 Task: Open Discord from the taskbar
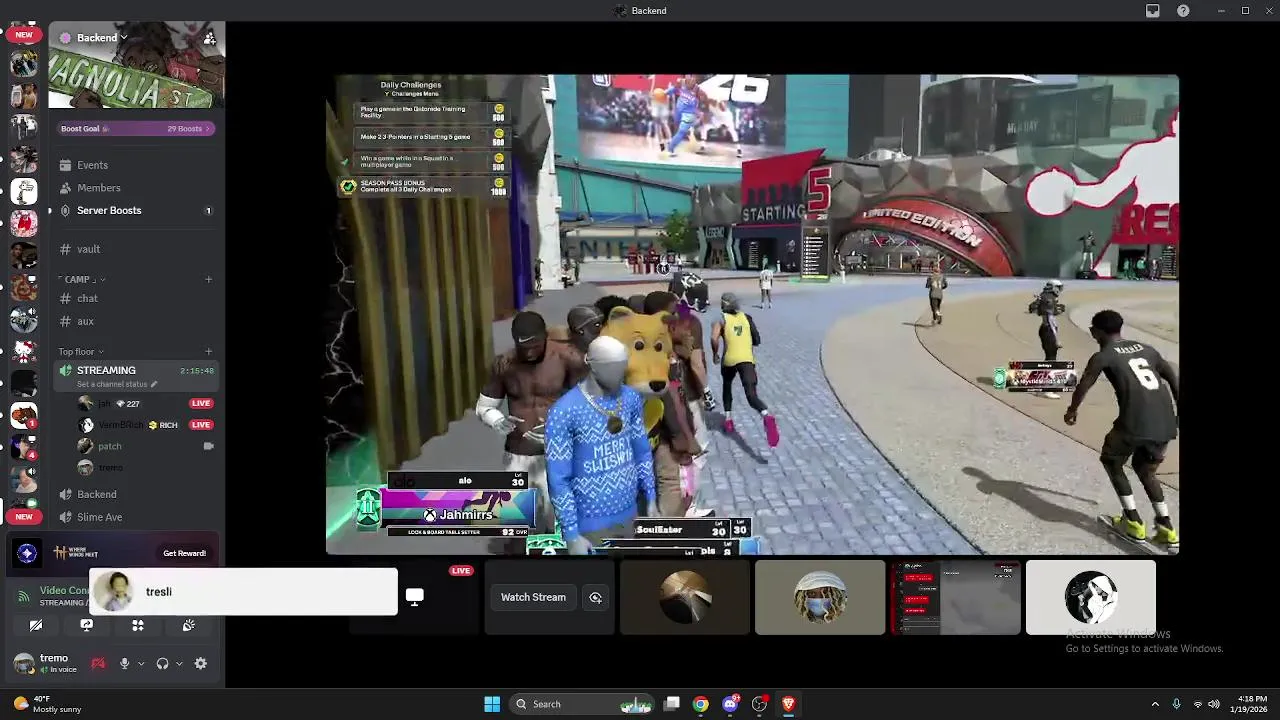click(x=730, y=704)
